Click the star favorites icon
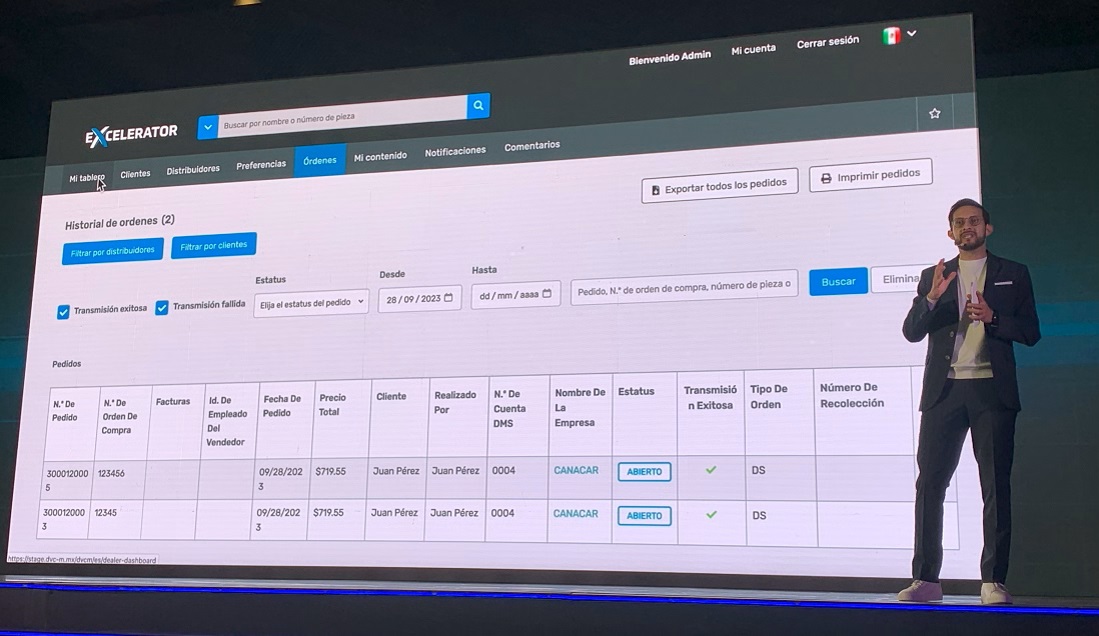This screenshot has height=636, width=1099. click(934, 114)
